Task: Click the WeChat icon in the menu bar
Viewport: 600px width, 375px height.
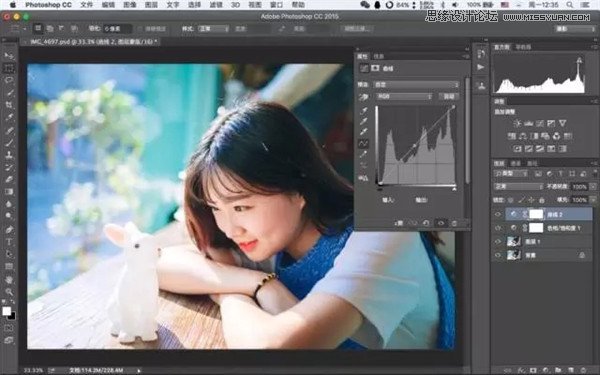Action: tap(365, 5)
